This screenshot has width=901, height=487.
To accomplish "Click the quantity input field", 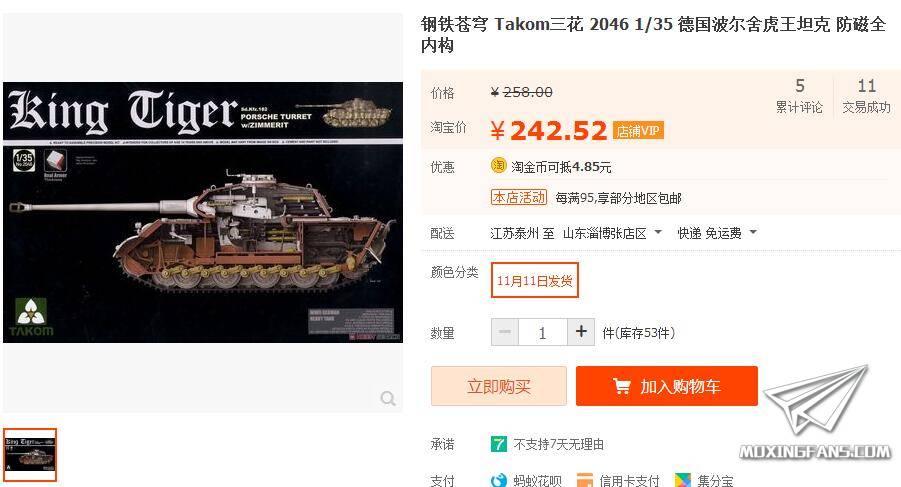I will click(x=542, y=332).
